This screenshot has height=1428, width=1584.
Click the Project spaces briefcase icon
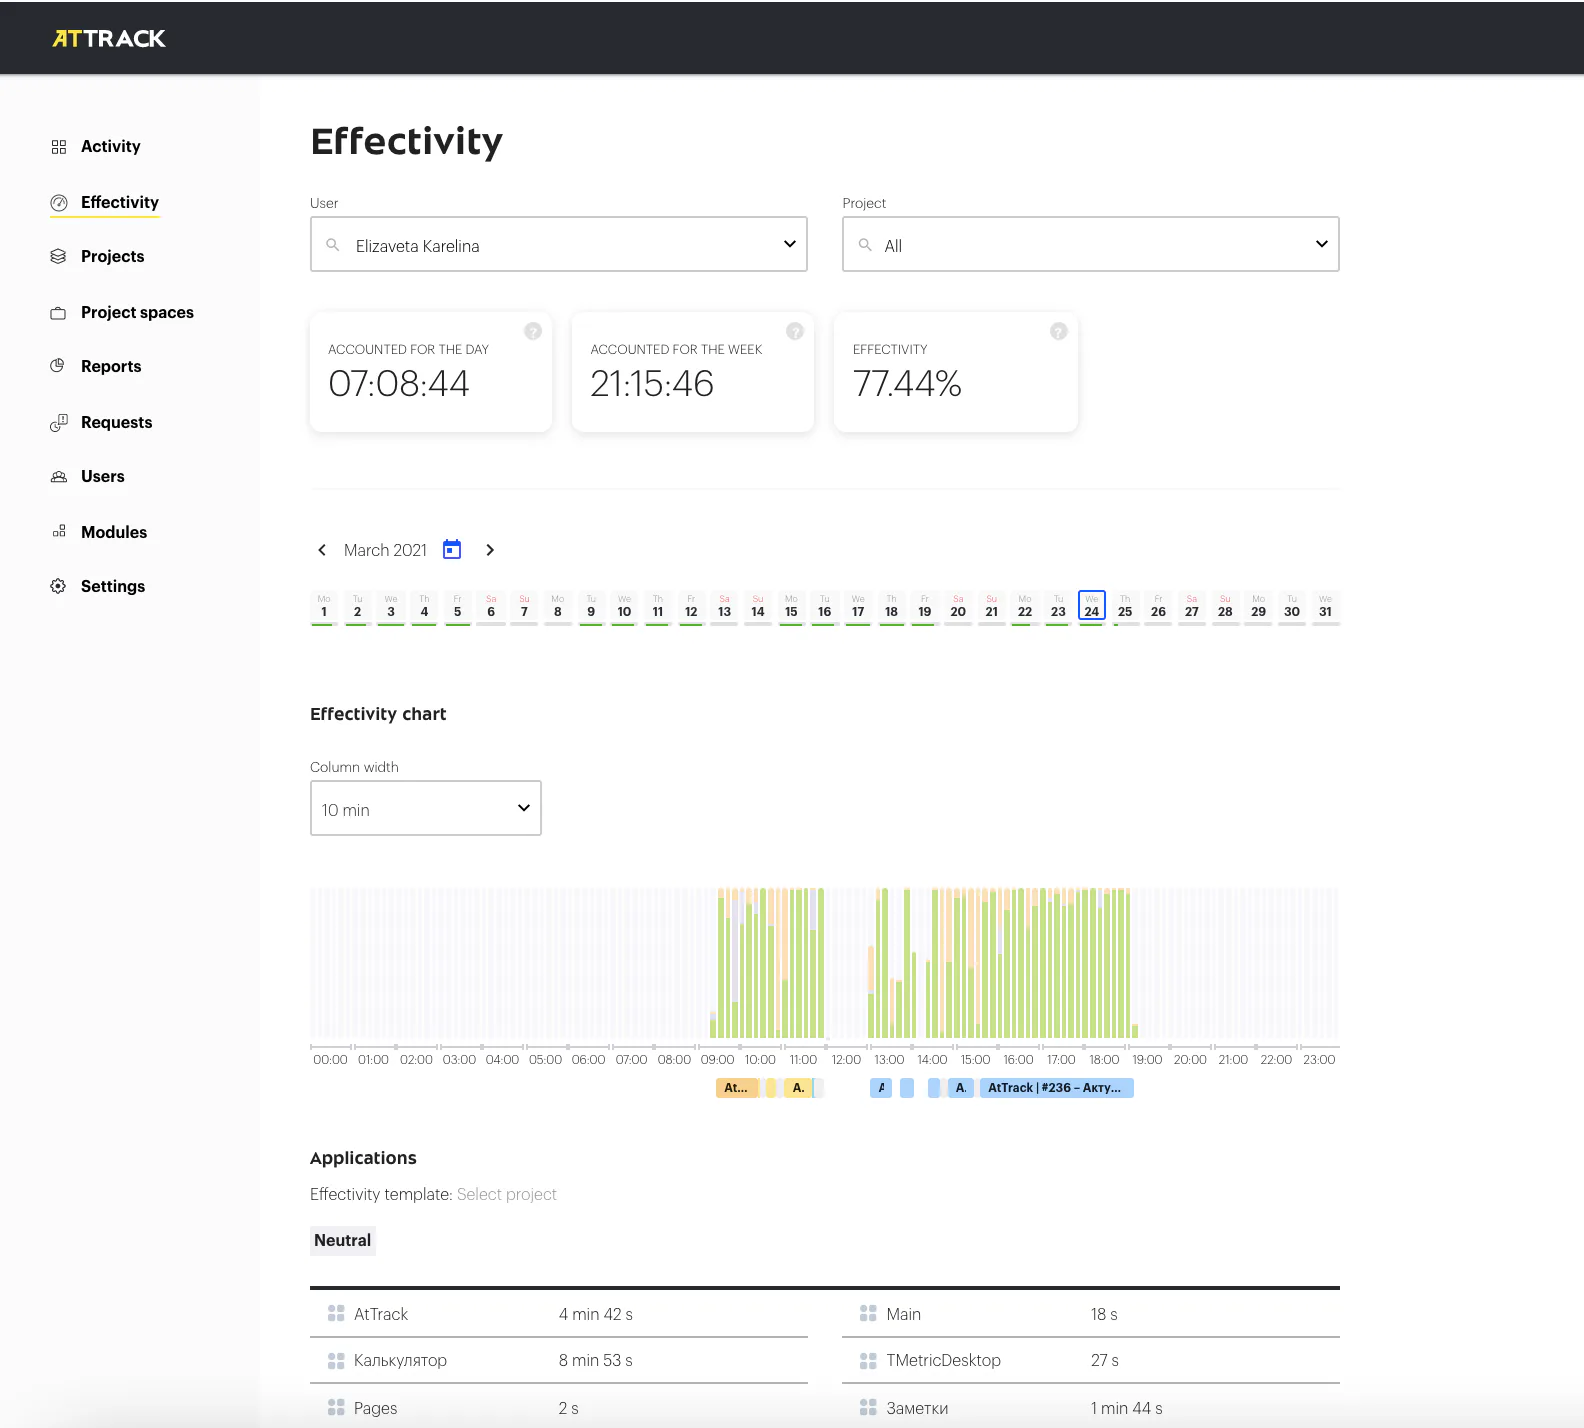(58, 313)
